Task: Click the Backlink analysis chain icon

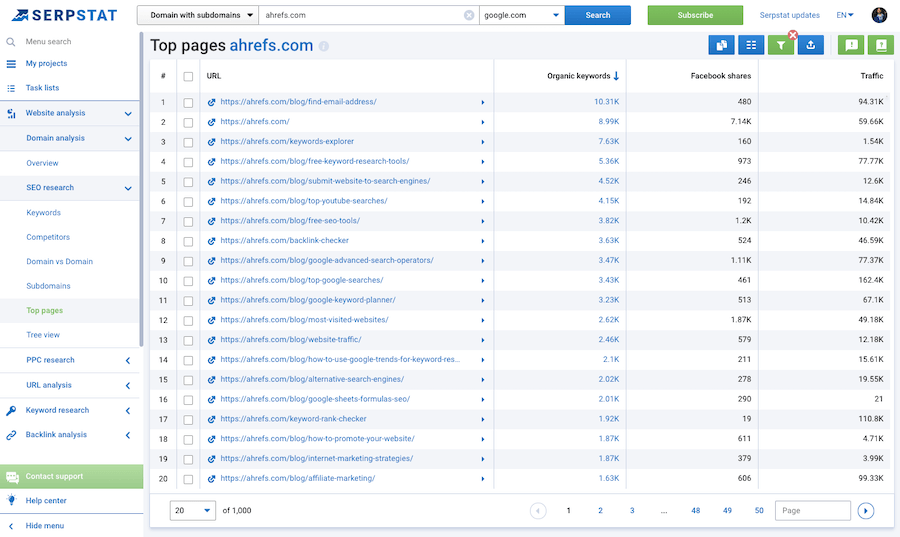Action: pos(11,435)
